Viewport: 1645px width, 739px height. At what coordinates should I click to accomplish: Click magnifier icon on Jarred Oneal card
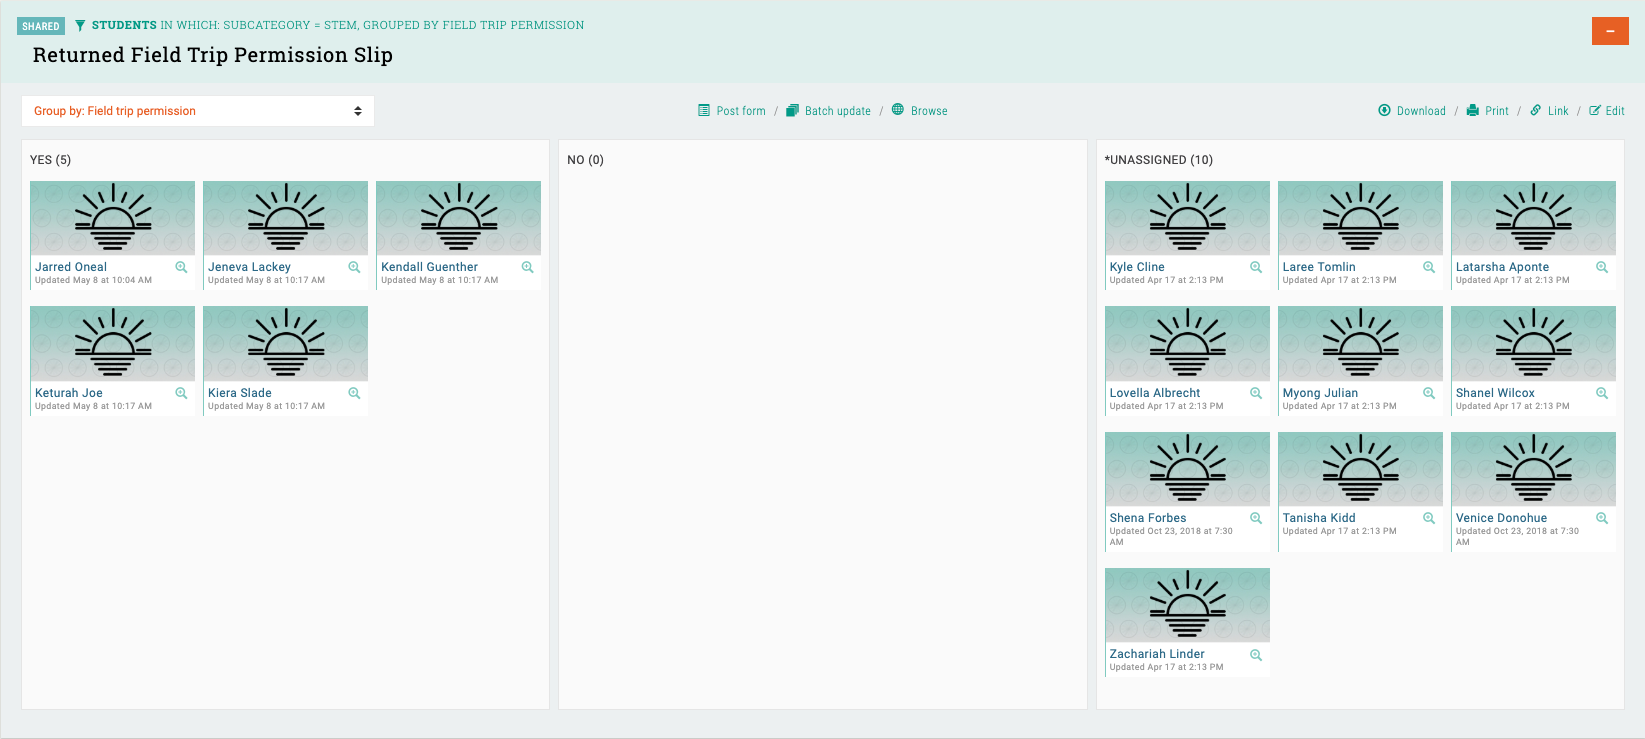click(x=181, y=267)
